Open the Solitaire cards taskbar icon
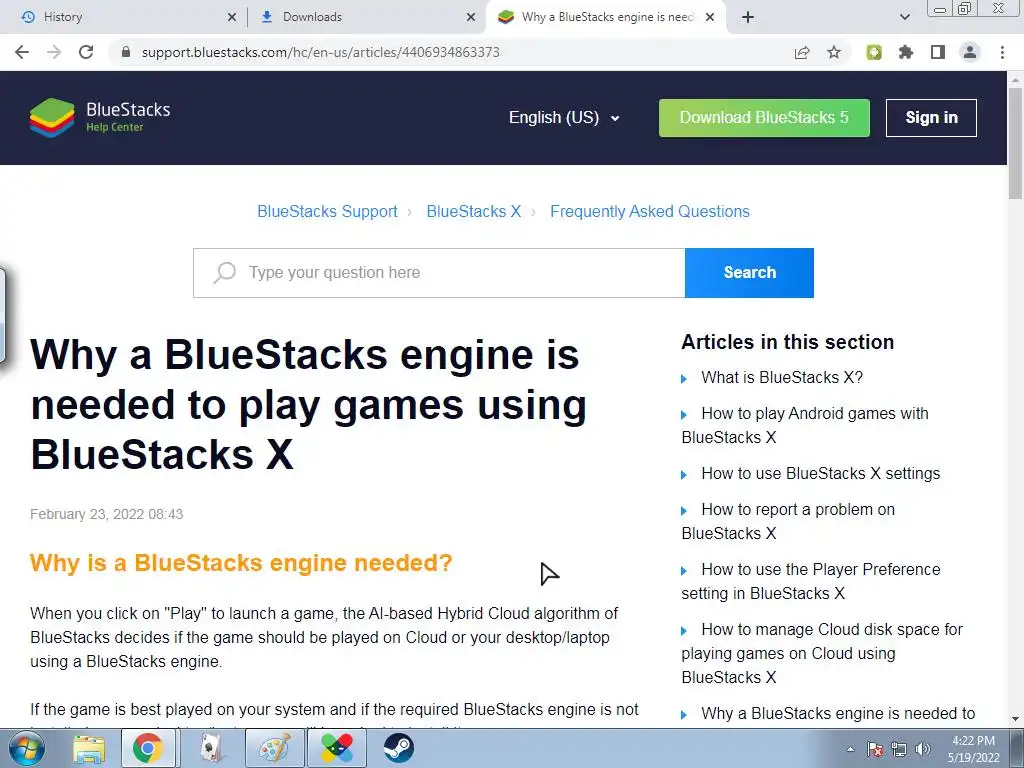The height and width of the screenshot is (768, 1024). 210,748
